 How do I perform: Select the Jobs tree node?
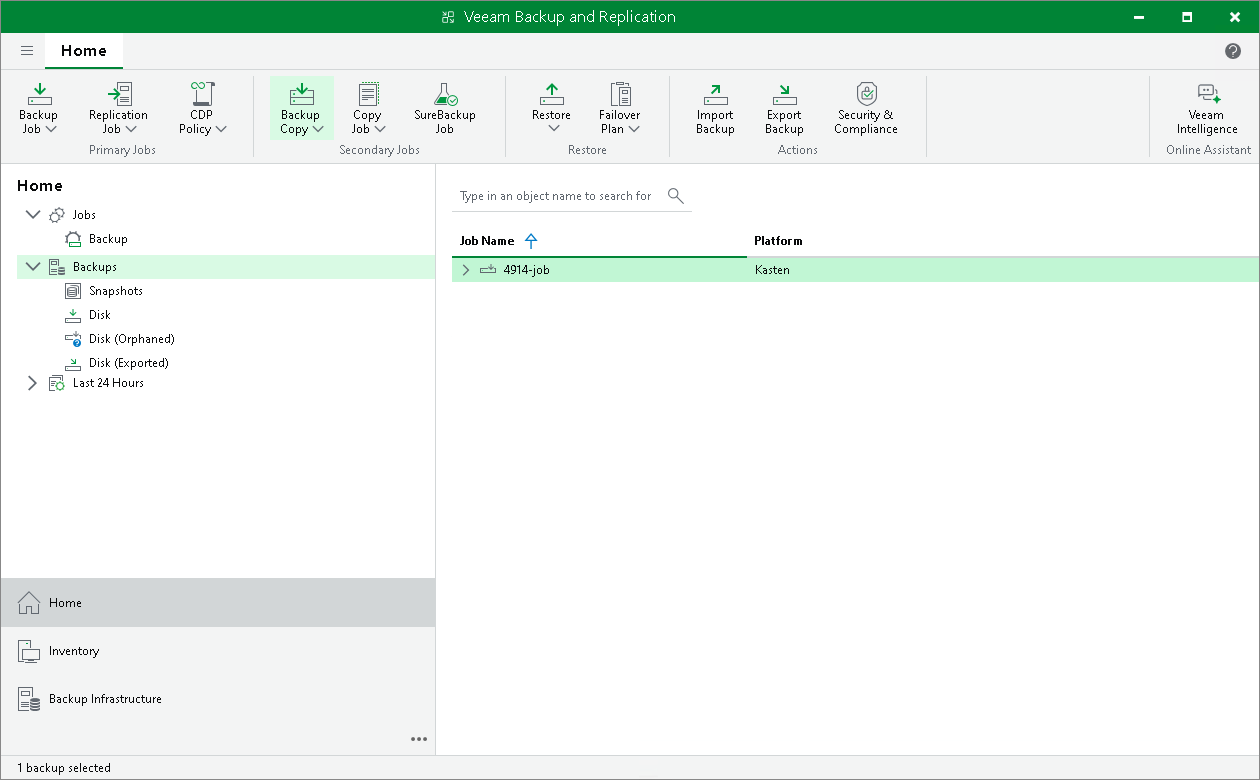(x=84, y=215)
